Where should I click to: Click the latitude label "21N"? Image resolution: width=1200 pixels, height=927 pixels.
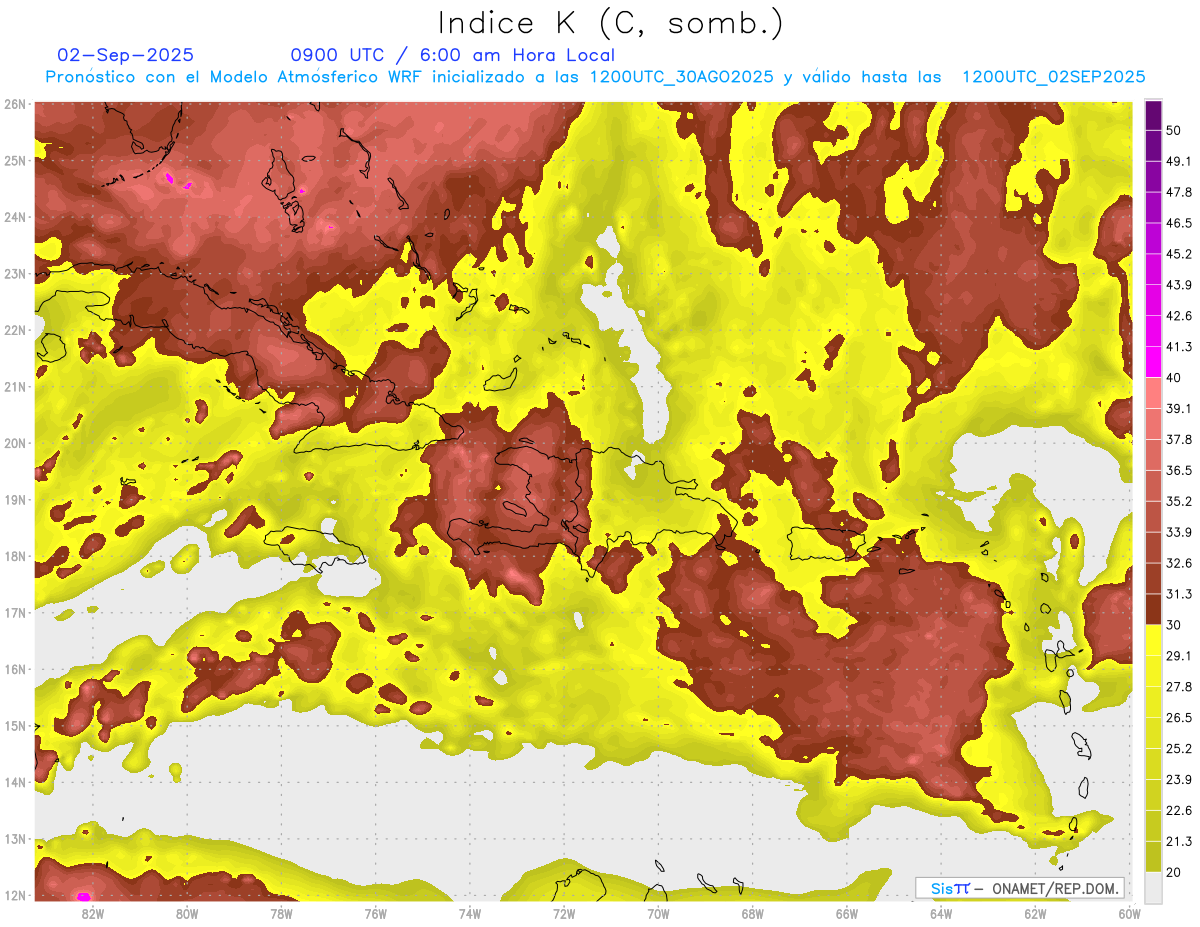[15, 386]
